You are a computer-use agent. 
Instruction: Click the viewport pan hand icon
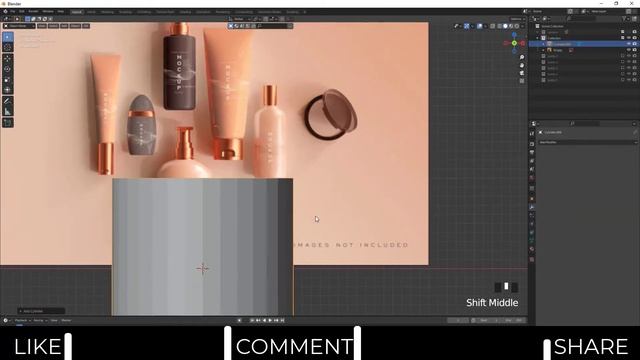[522, 65]
